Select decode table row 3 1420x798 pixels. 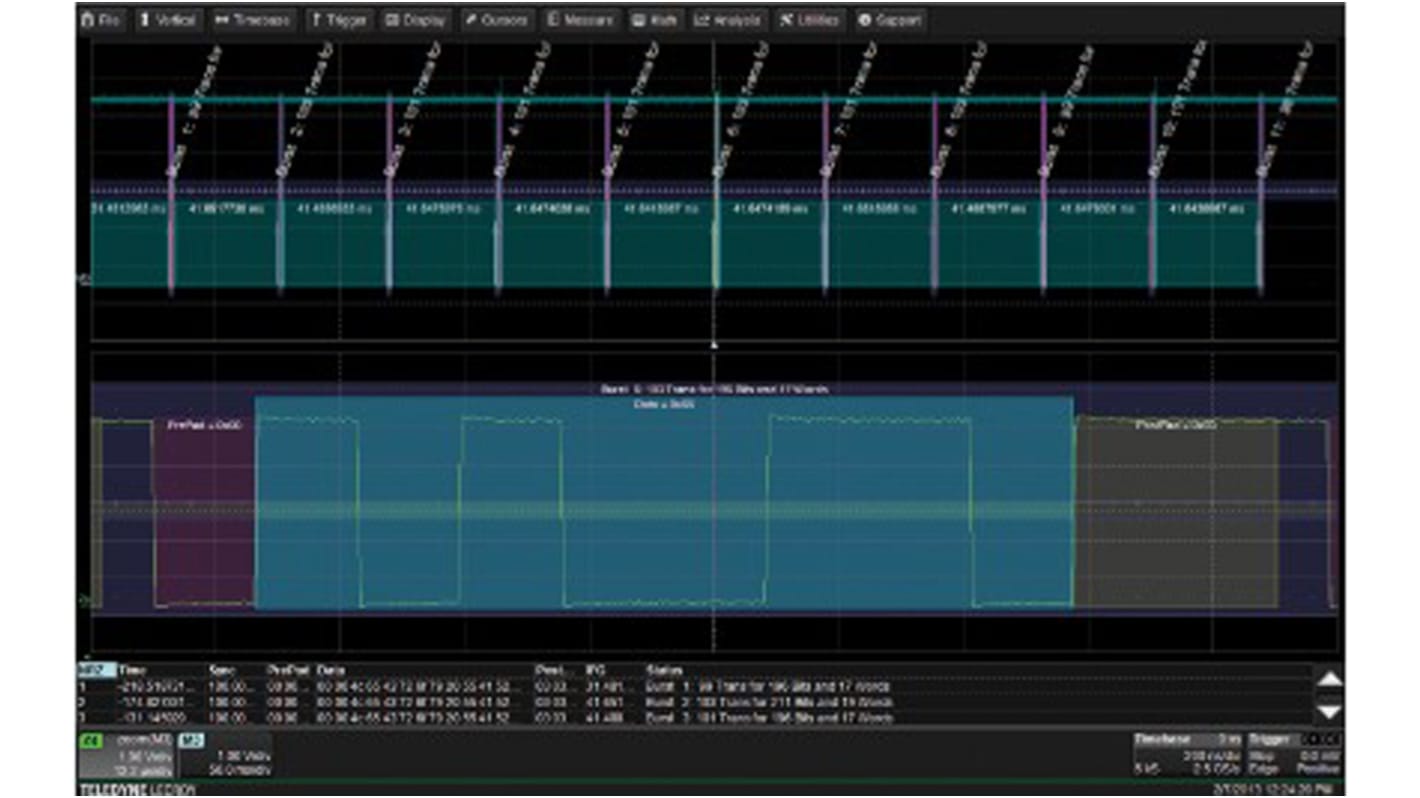tap(695, 716)
